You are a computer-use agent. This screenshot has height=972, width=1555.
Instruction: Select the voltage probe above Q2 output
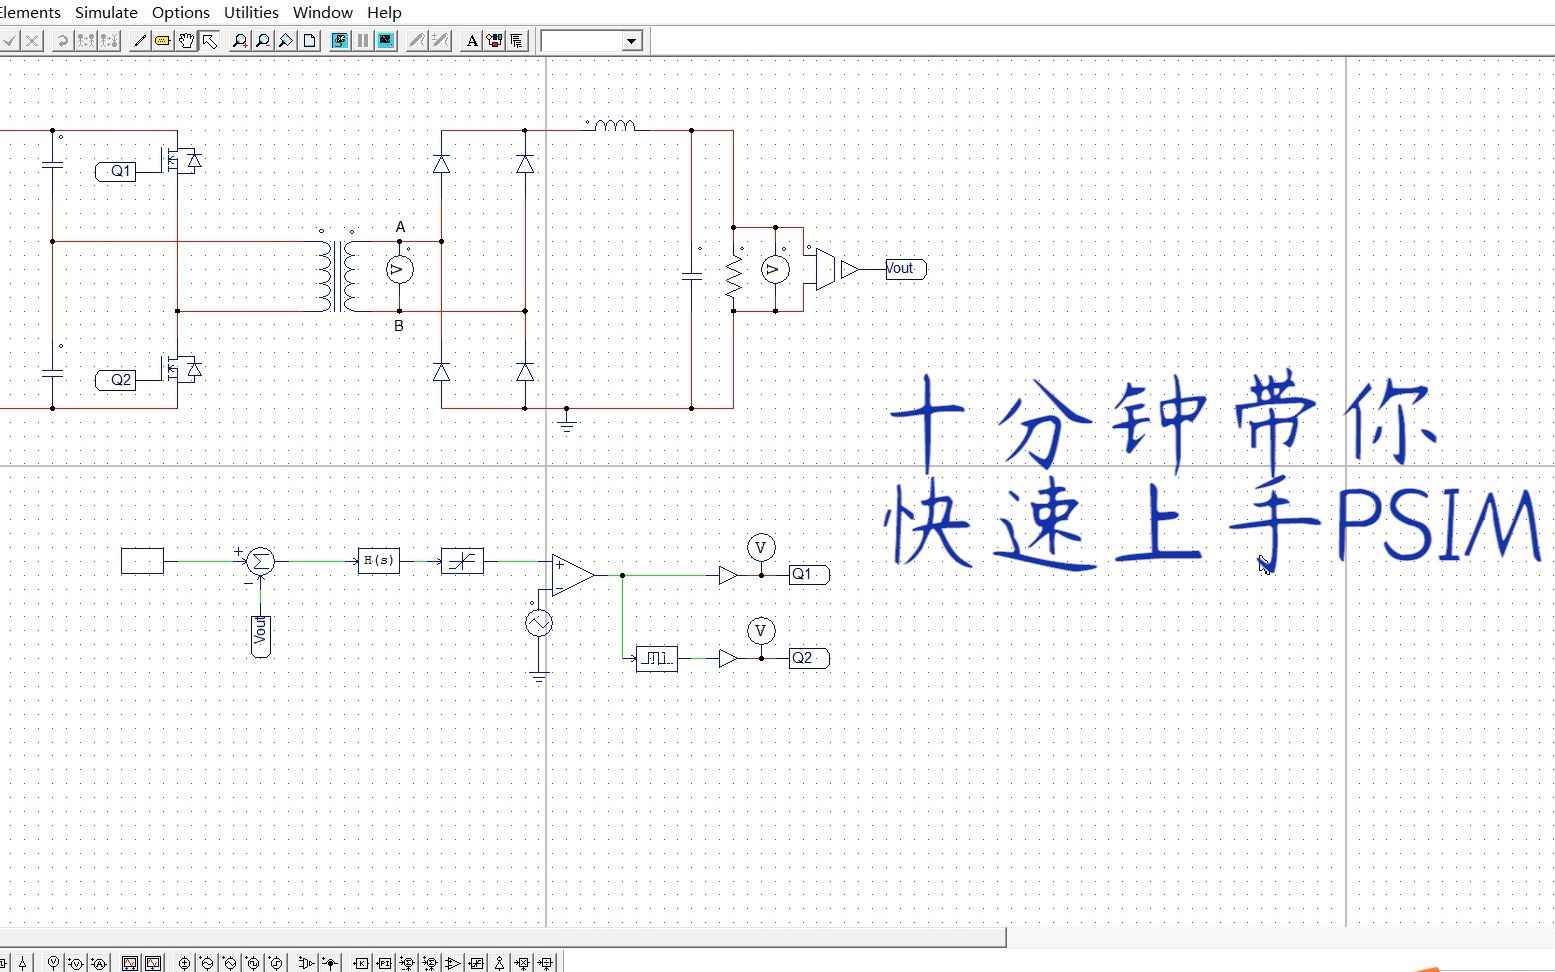761,631
